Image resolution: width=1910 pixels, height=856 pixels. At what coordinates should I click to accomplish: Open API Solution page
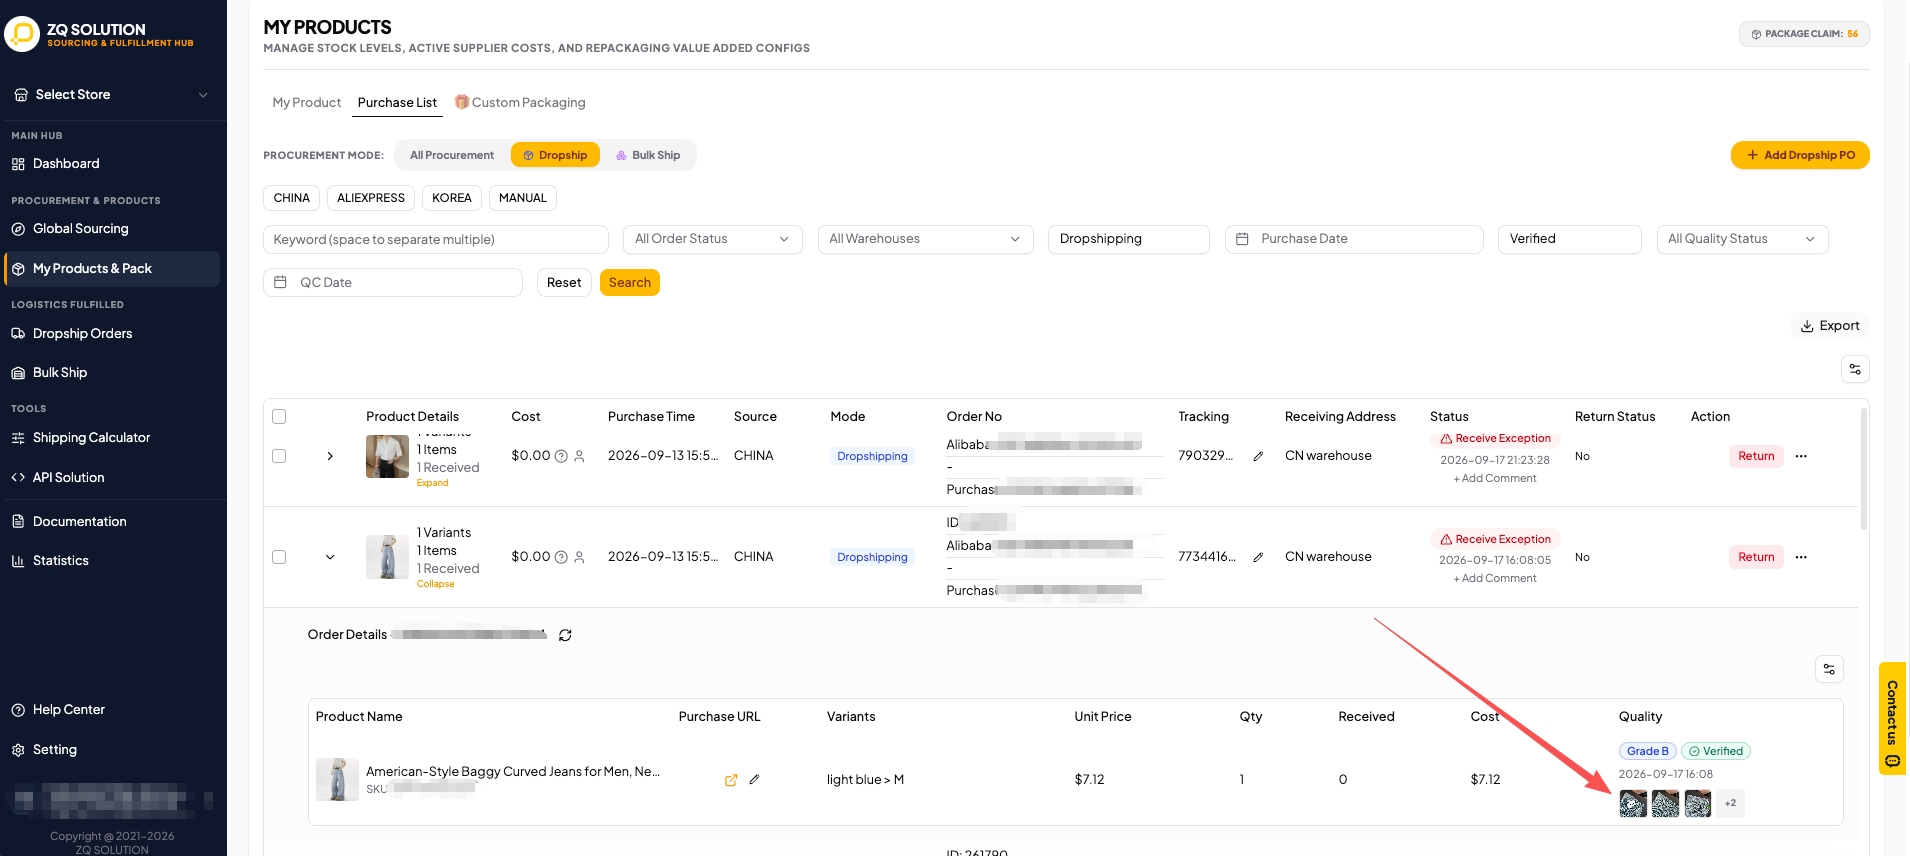(68, 478)
